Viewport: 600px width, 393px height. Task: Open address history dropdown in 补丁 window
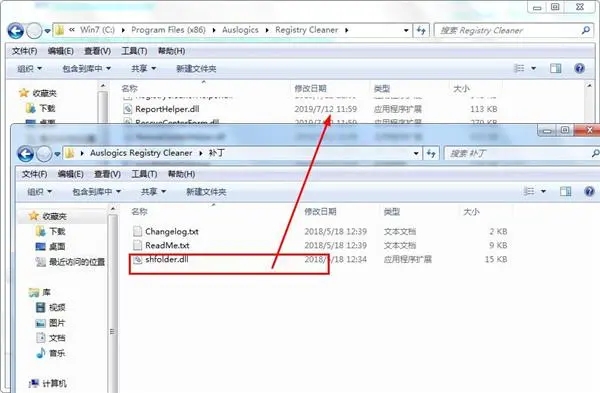point(416,153)
